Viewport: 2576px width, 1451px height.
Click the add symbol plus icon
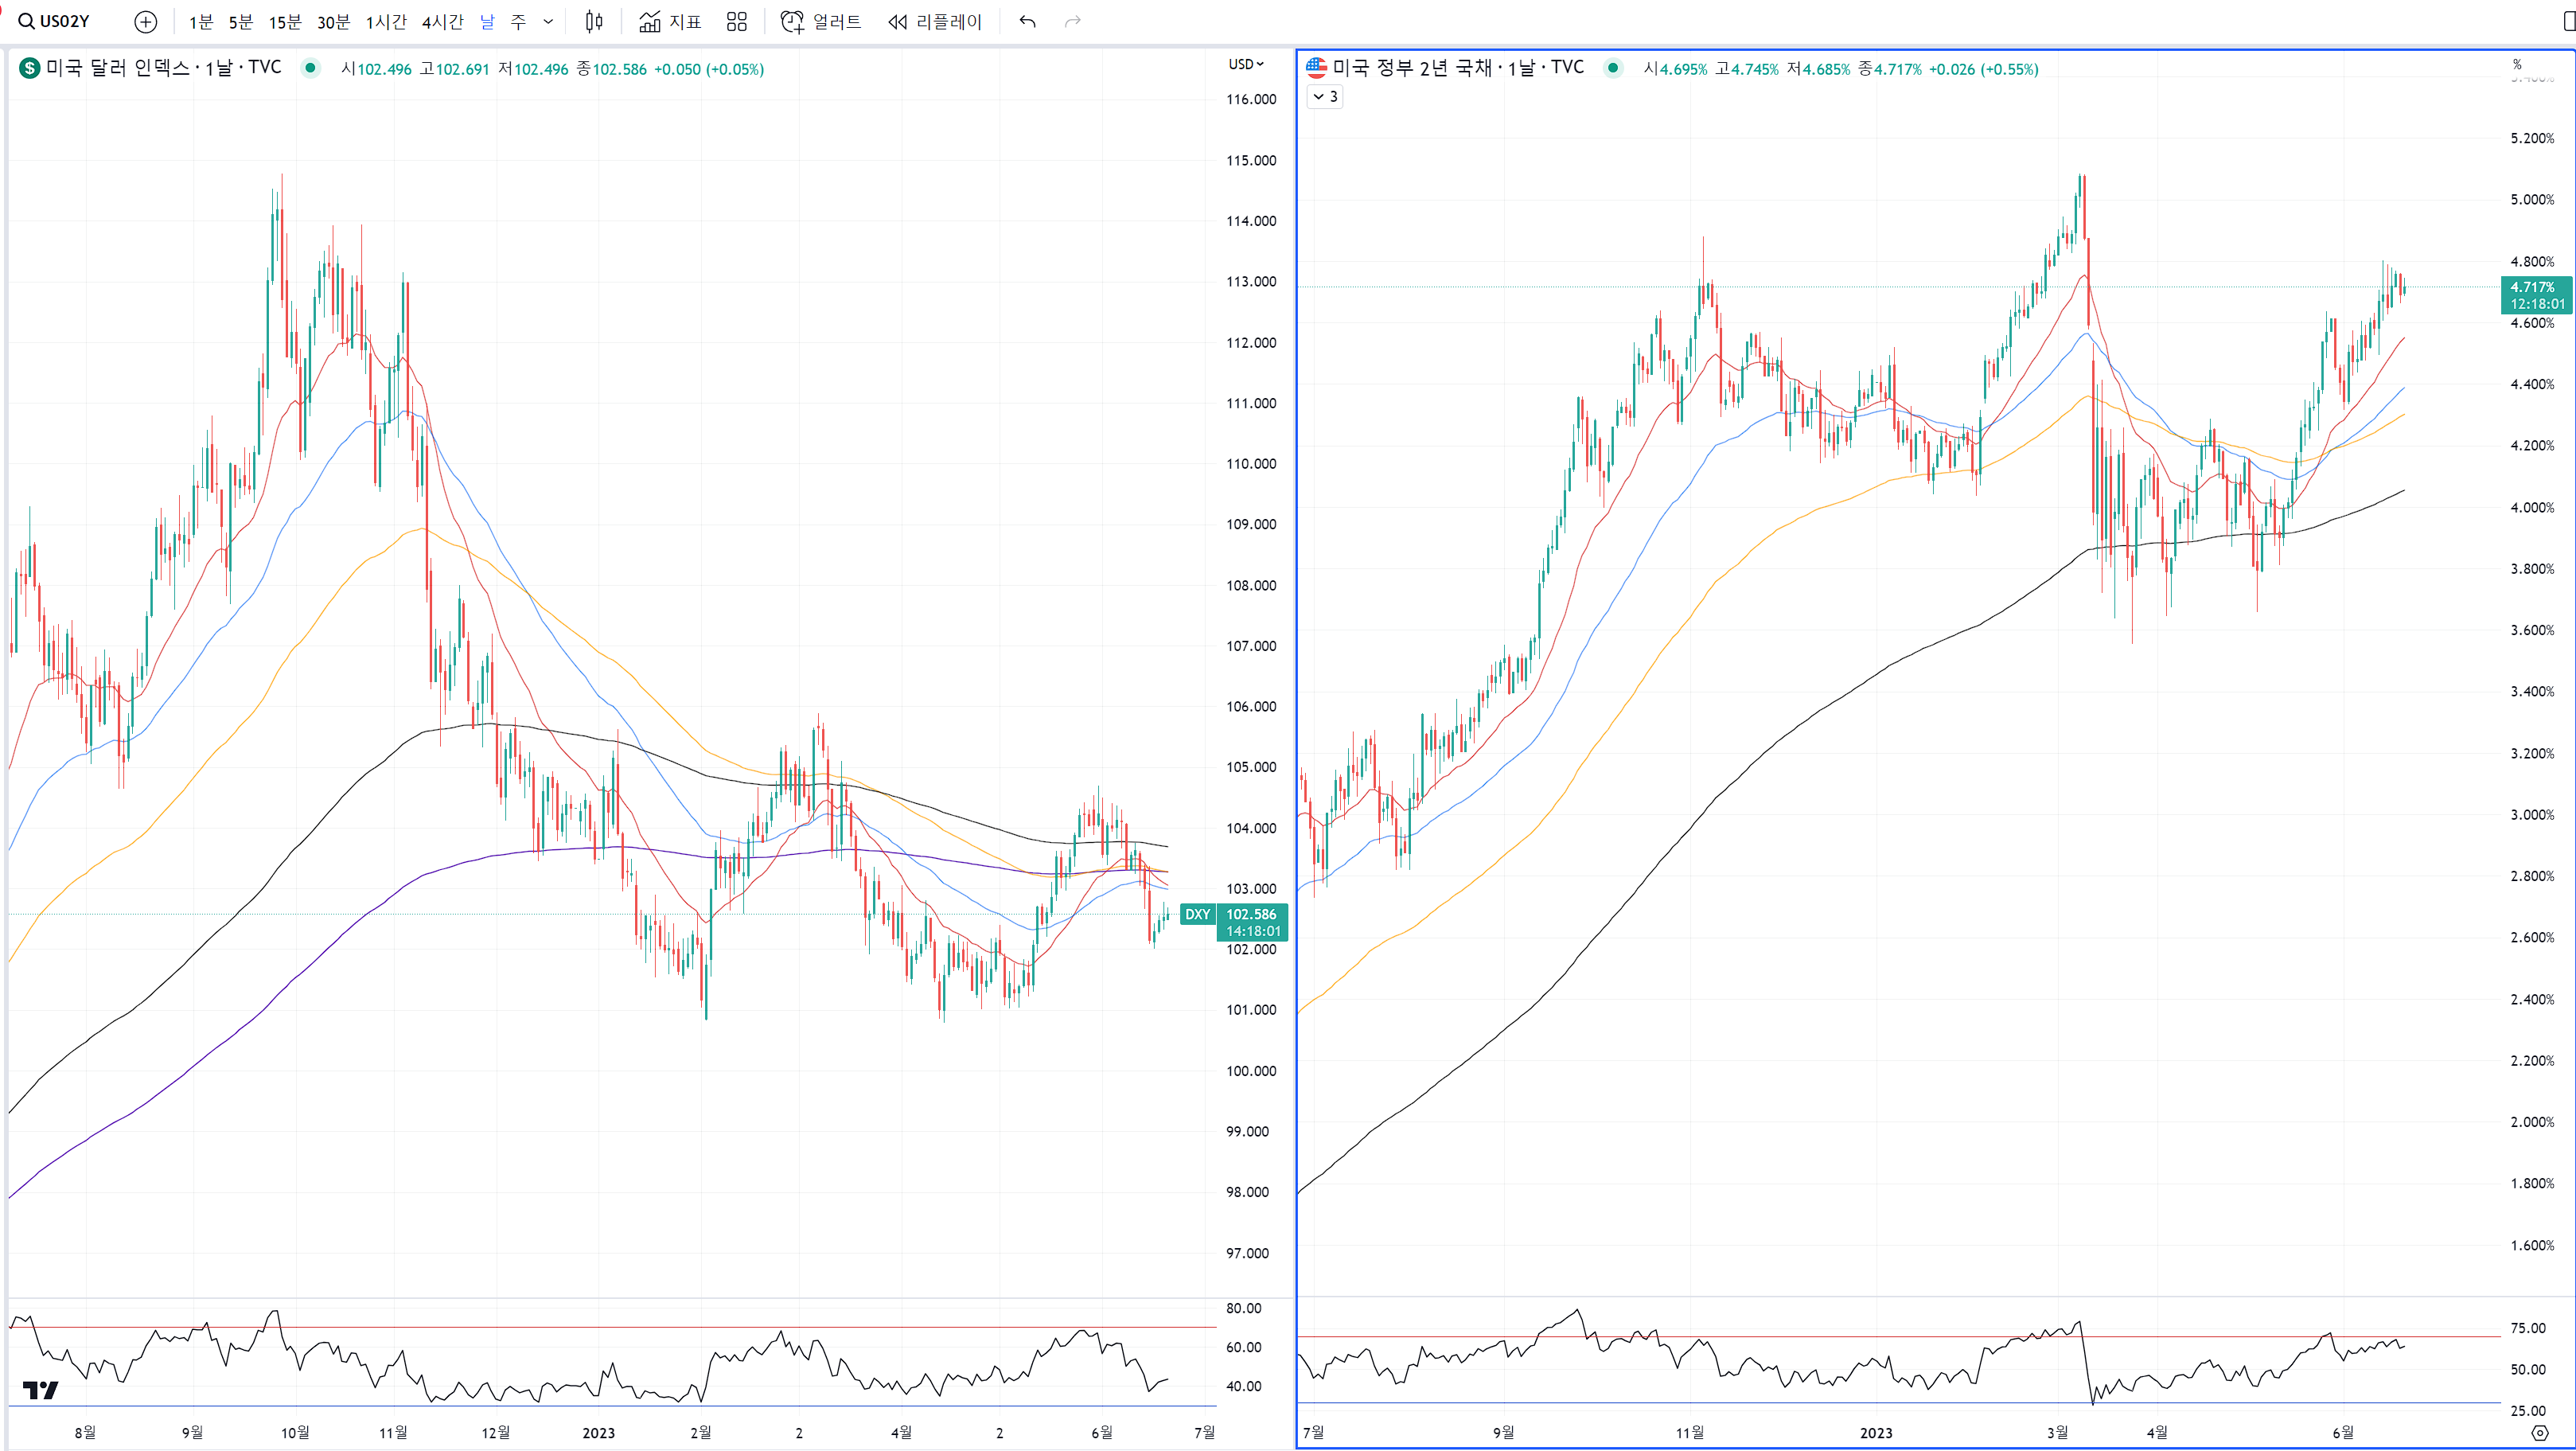146,22
